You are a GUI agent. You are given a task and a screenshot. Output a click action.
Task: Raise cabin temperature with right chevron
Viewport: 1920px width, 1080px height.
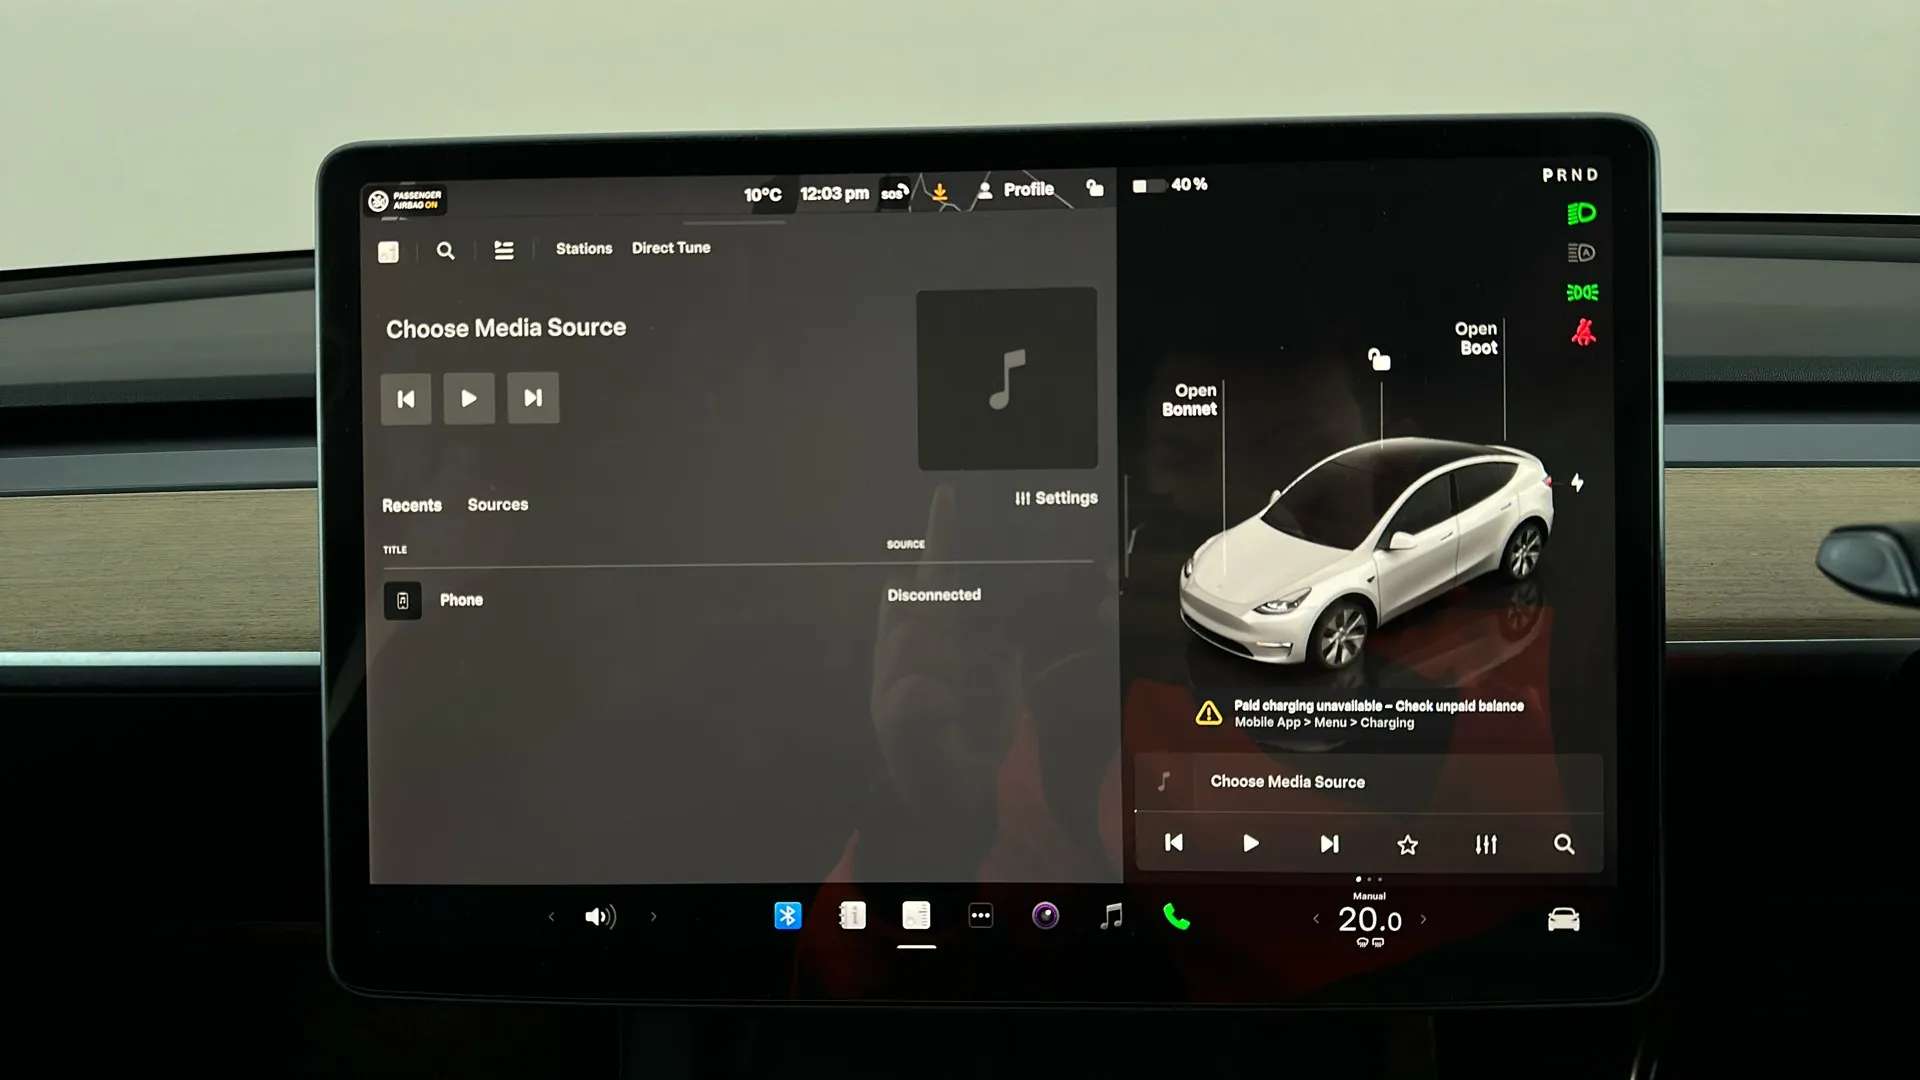coord(1423,919)
